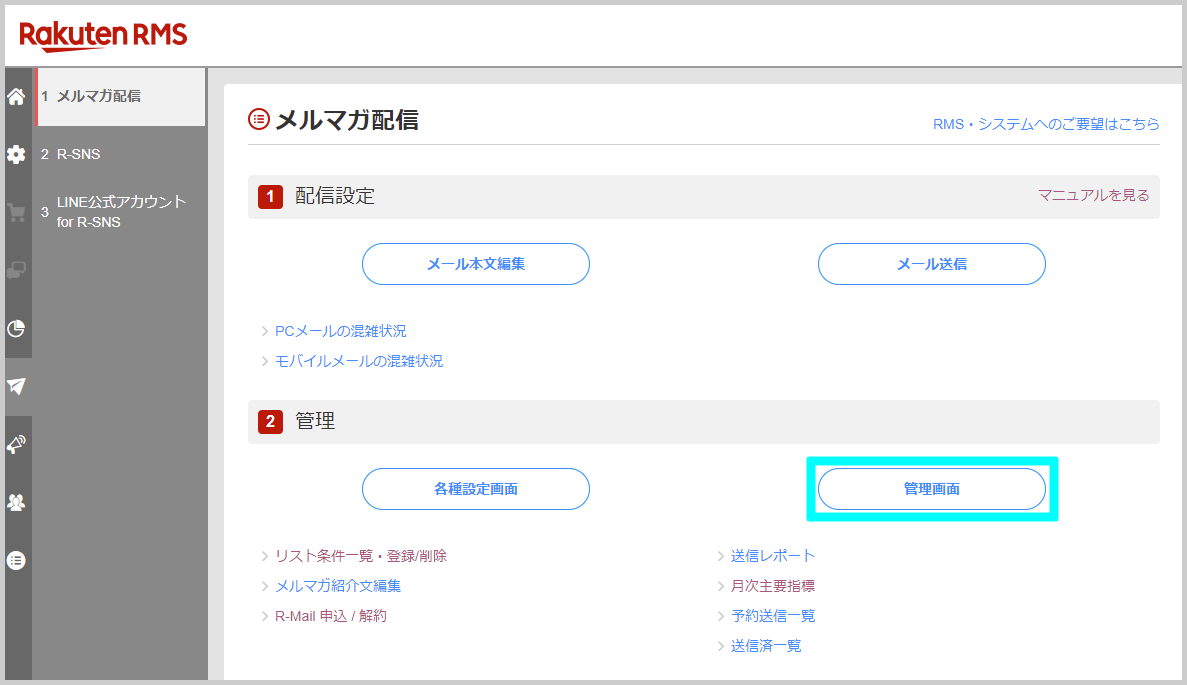Open メルマガ紹介文編集 link

click(x=338, y=586)
